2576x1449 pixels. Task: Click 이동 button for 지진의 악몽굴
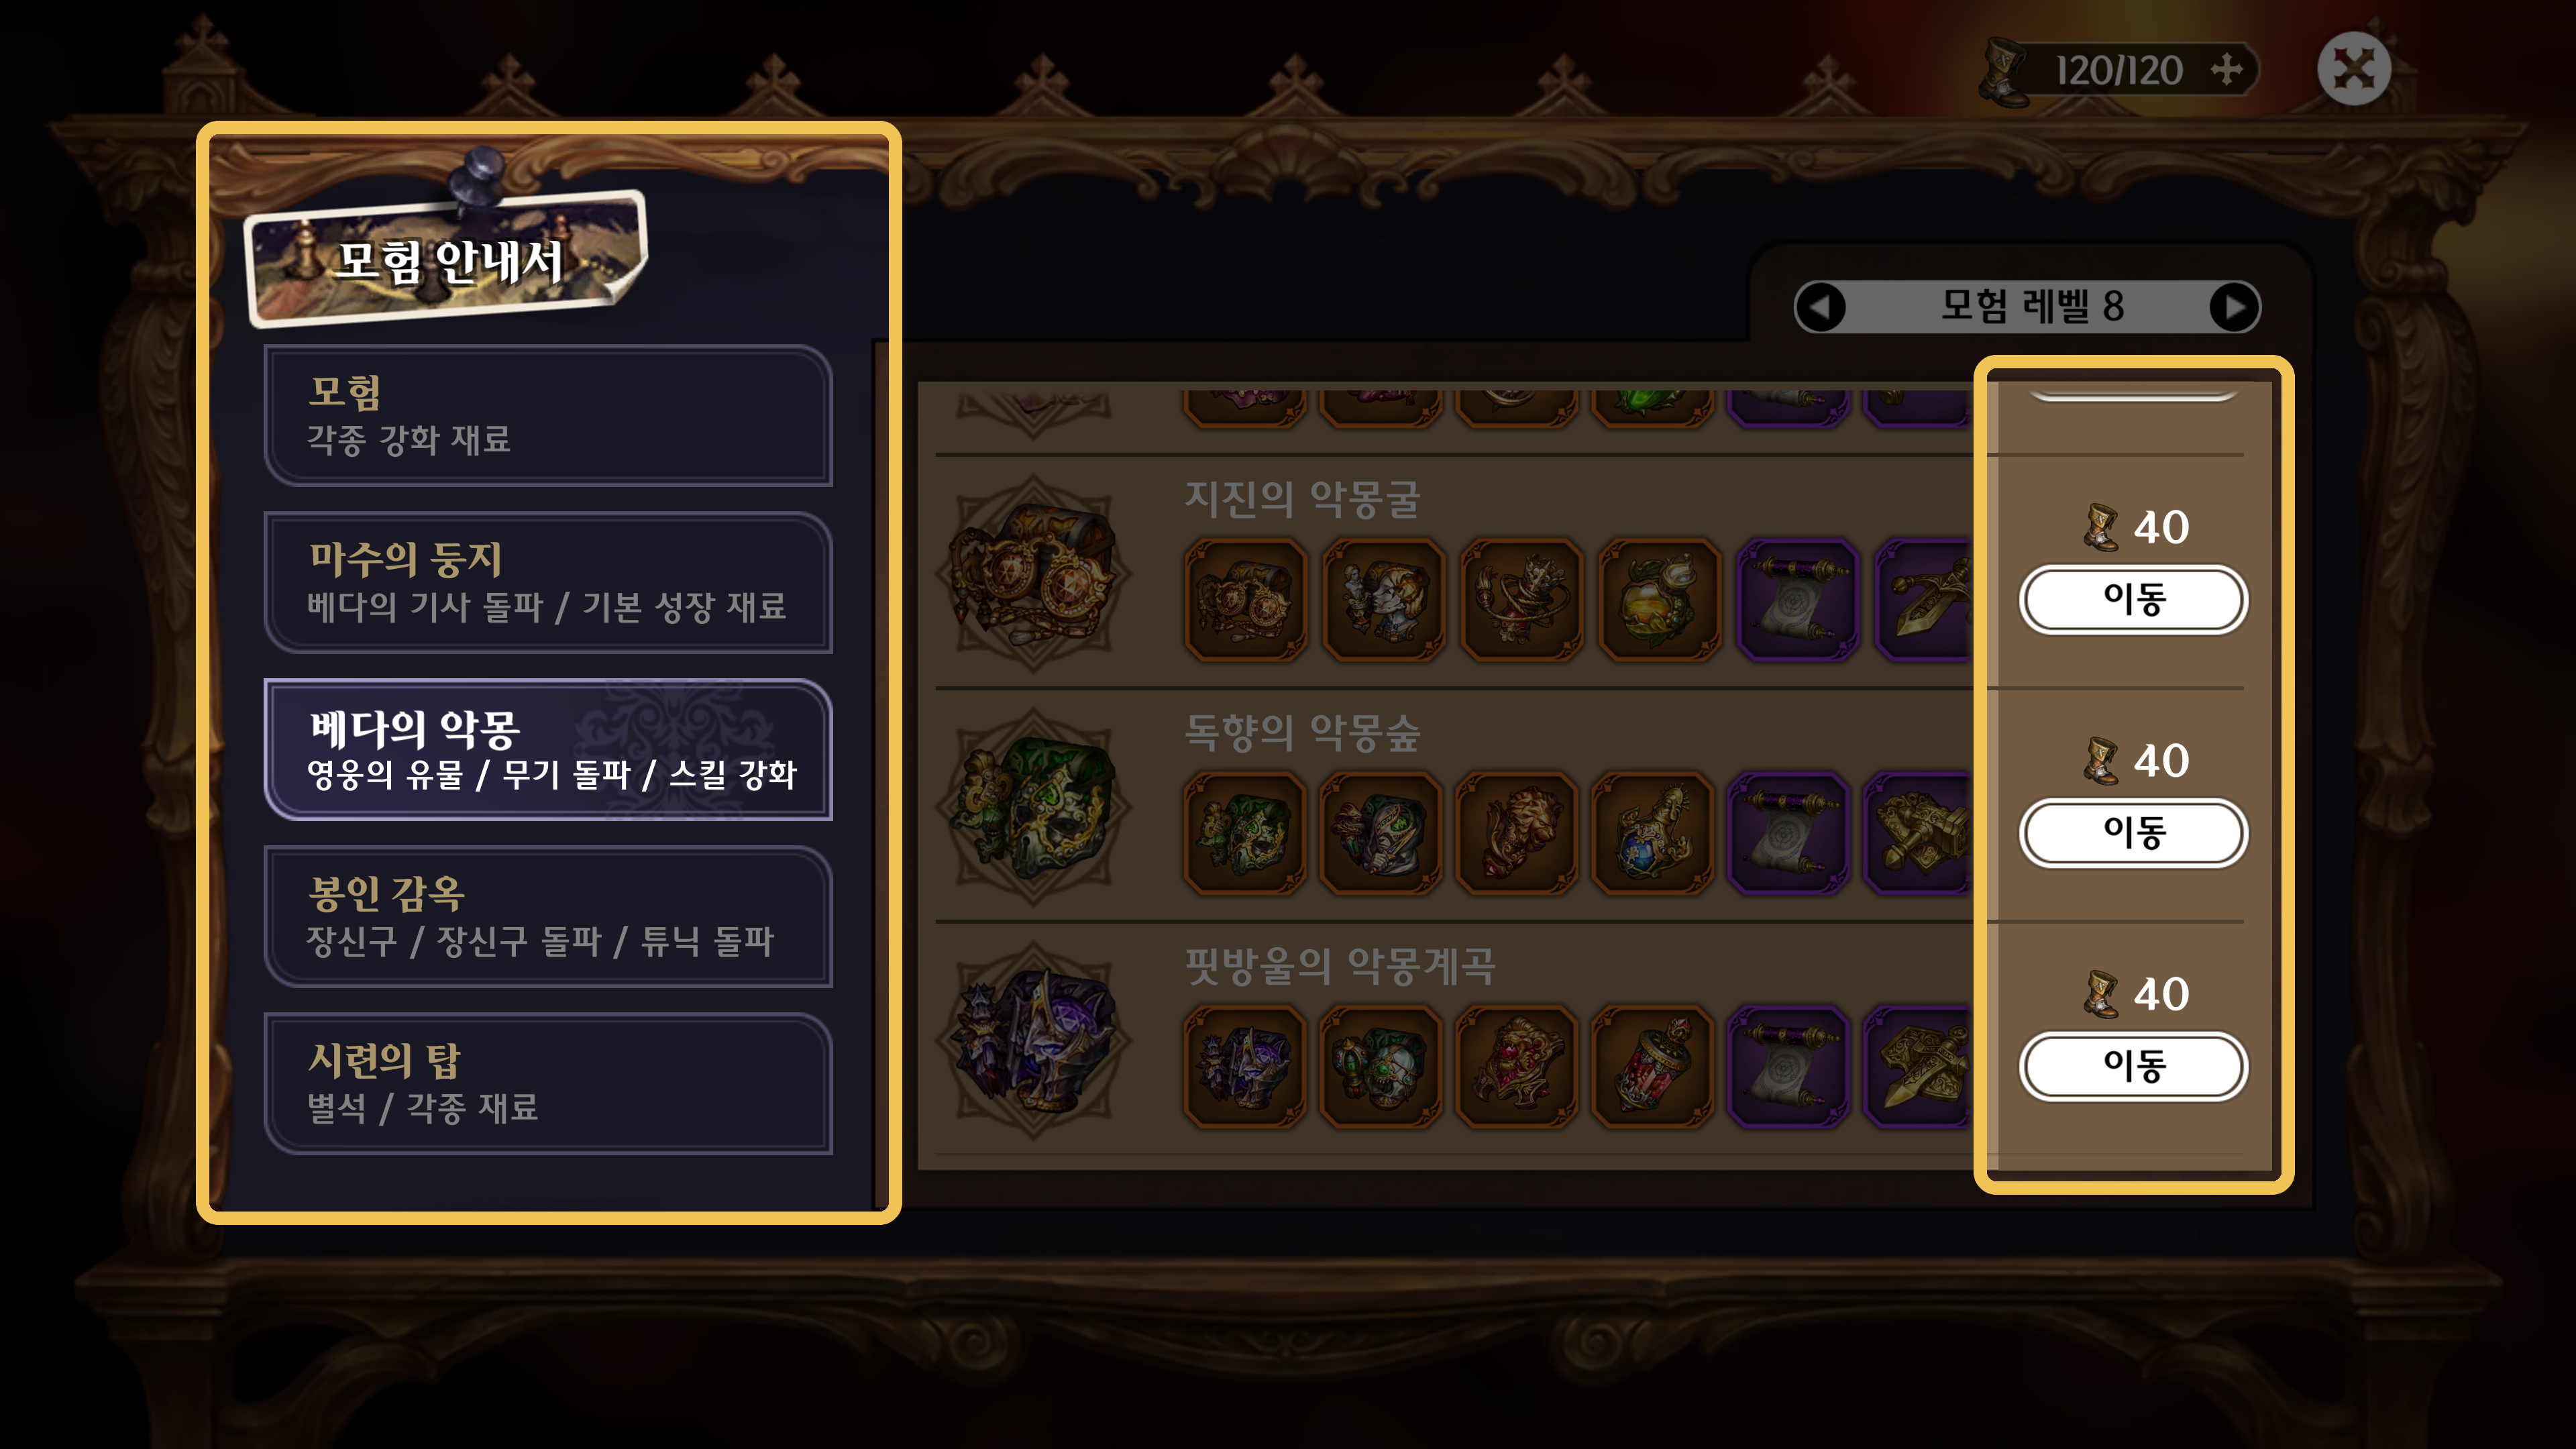(2133, 599)
